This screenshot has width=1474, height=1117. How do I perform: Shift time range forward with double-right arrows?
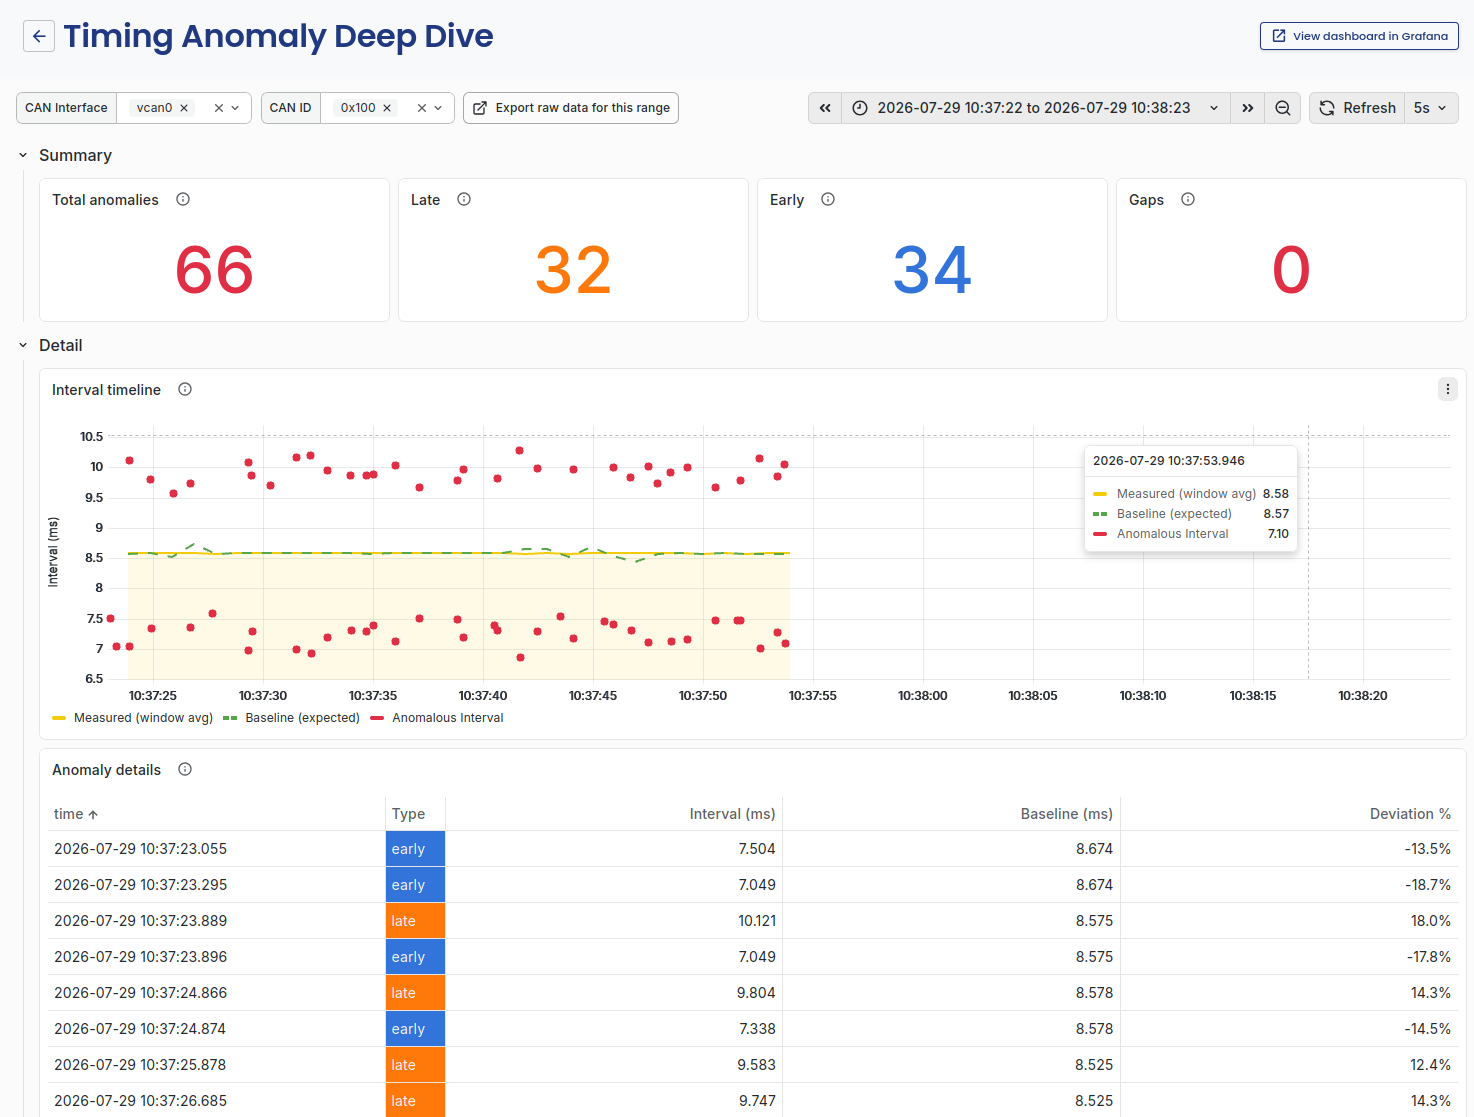point(1248,108)
